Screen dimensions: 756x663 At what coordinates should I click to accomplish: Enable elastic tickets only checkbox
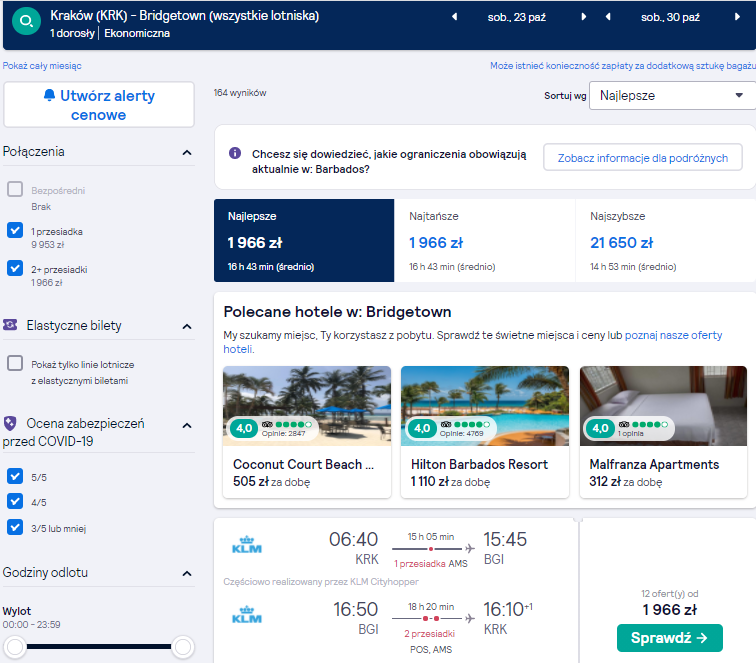tap(15, 363)
